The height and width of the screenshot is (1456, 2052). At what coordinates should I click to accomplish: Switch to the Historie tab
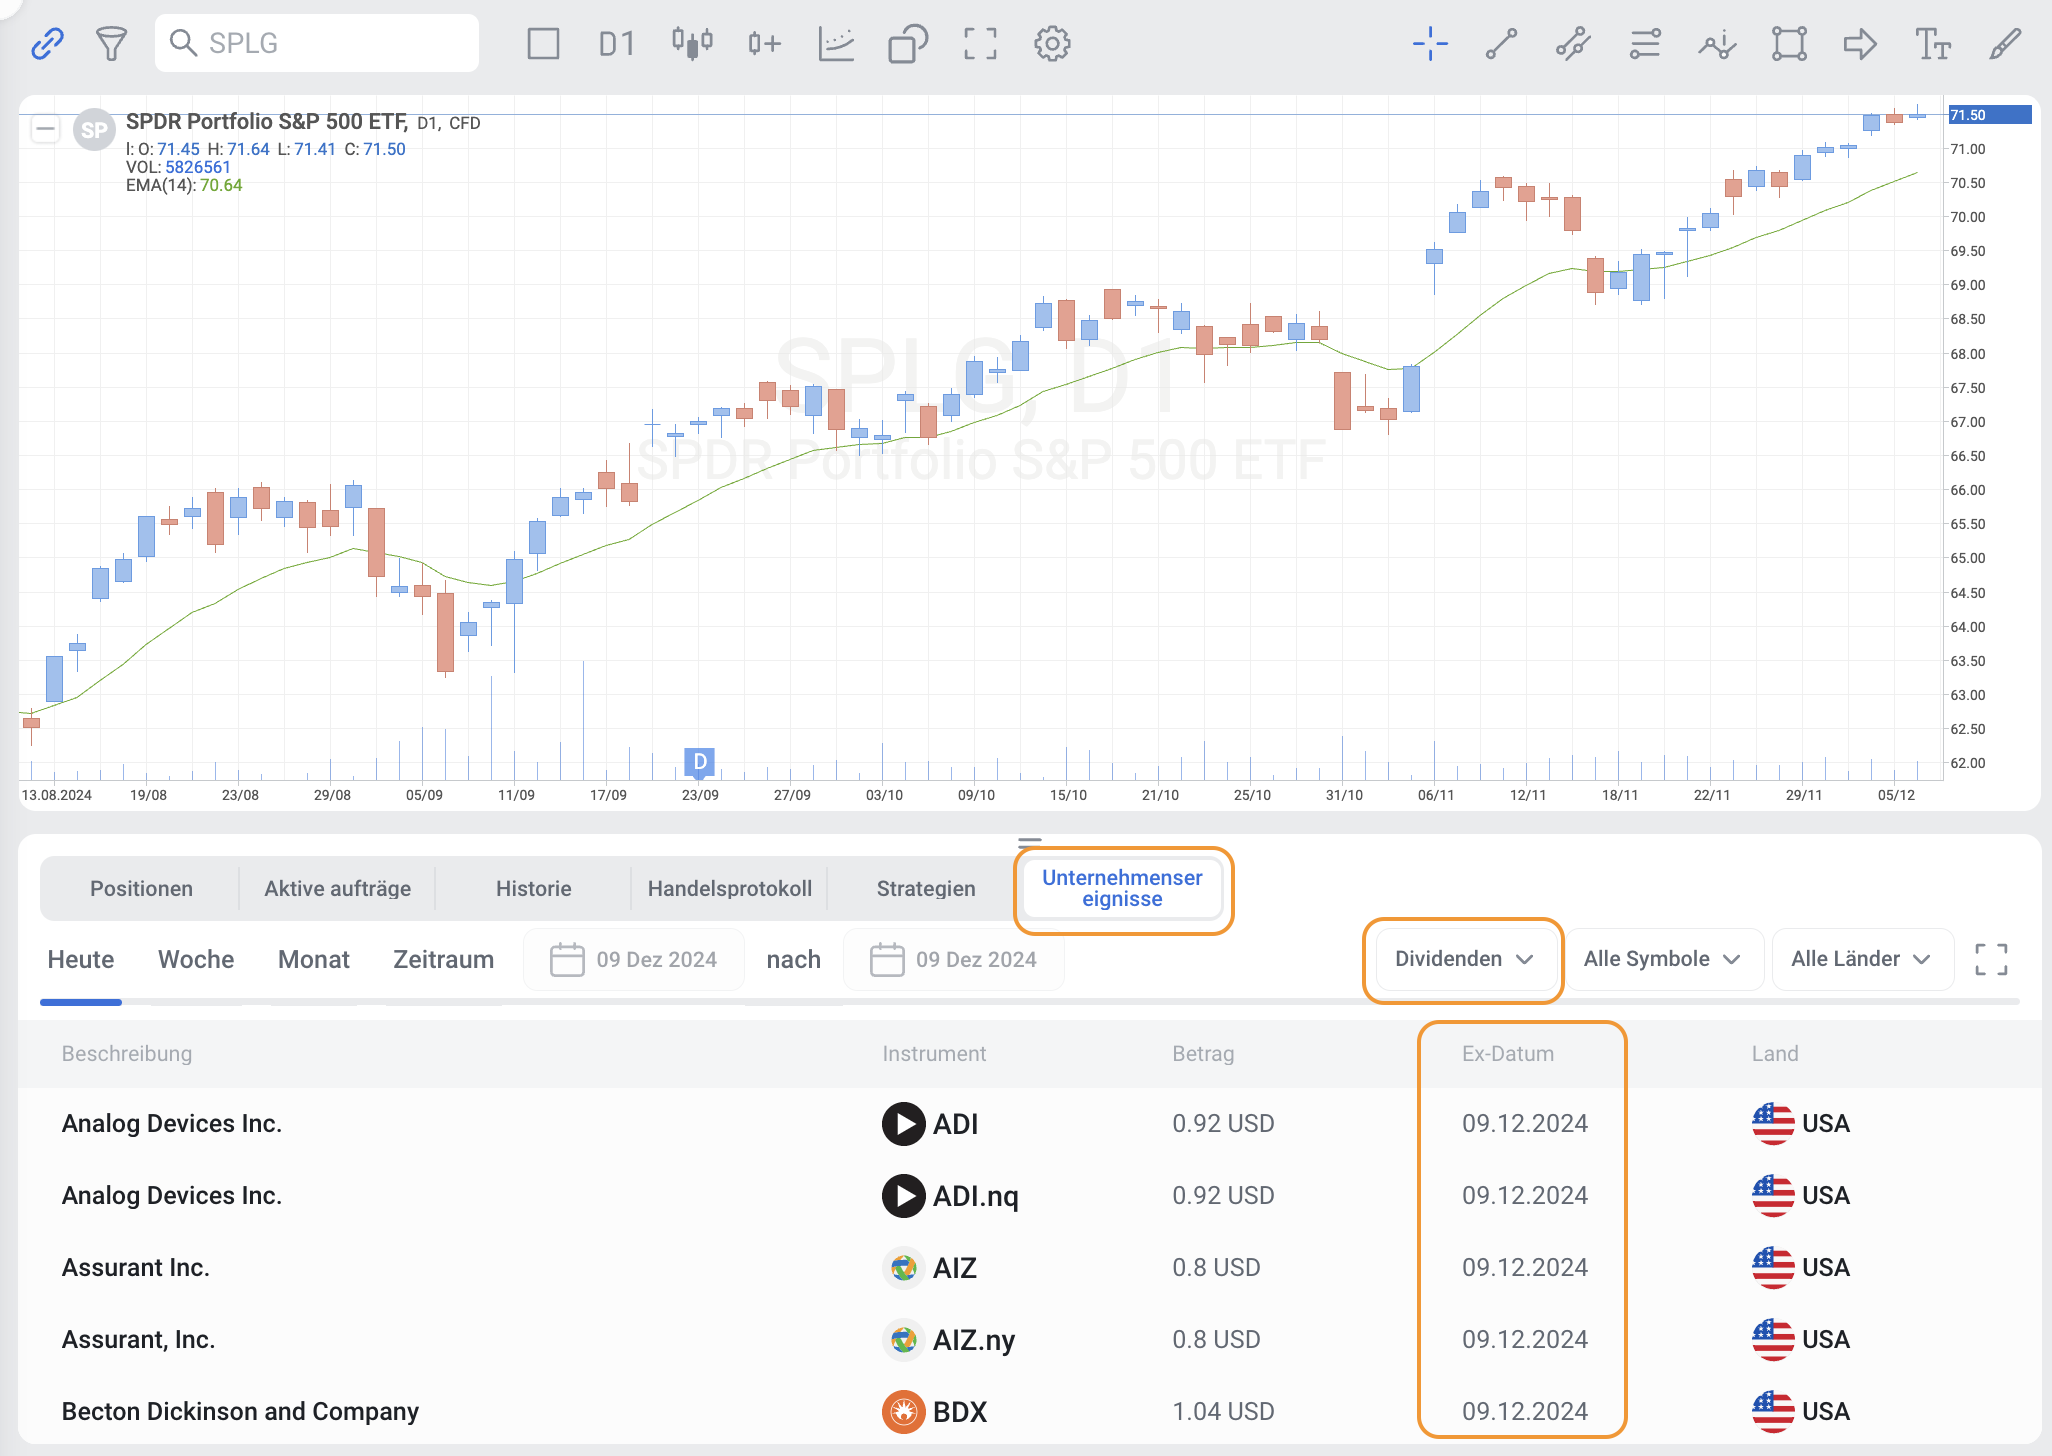coord(533,888)
